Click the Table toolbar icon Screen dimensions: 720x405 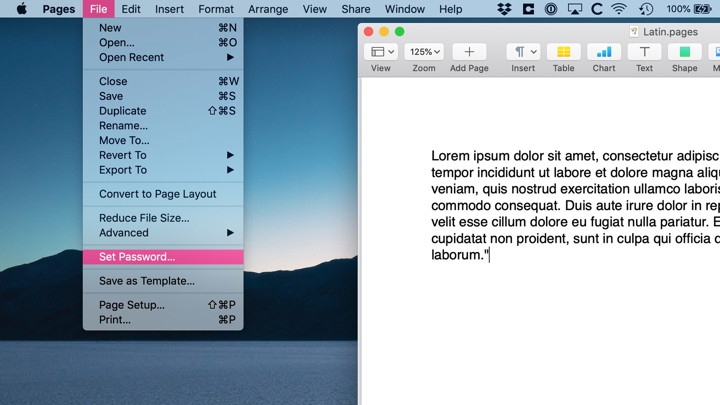[x=563, y=52]
